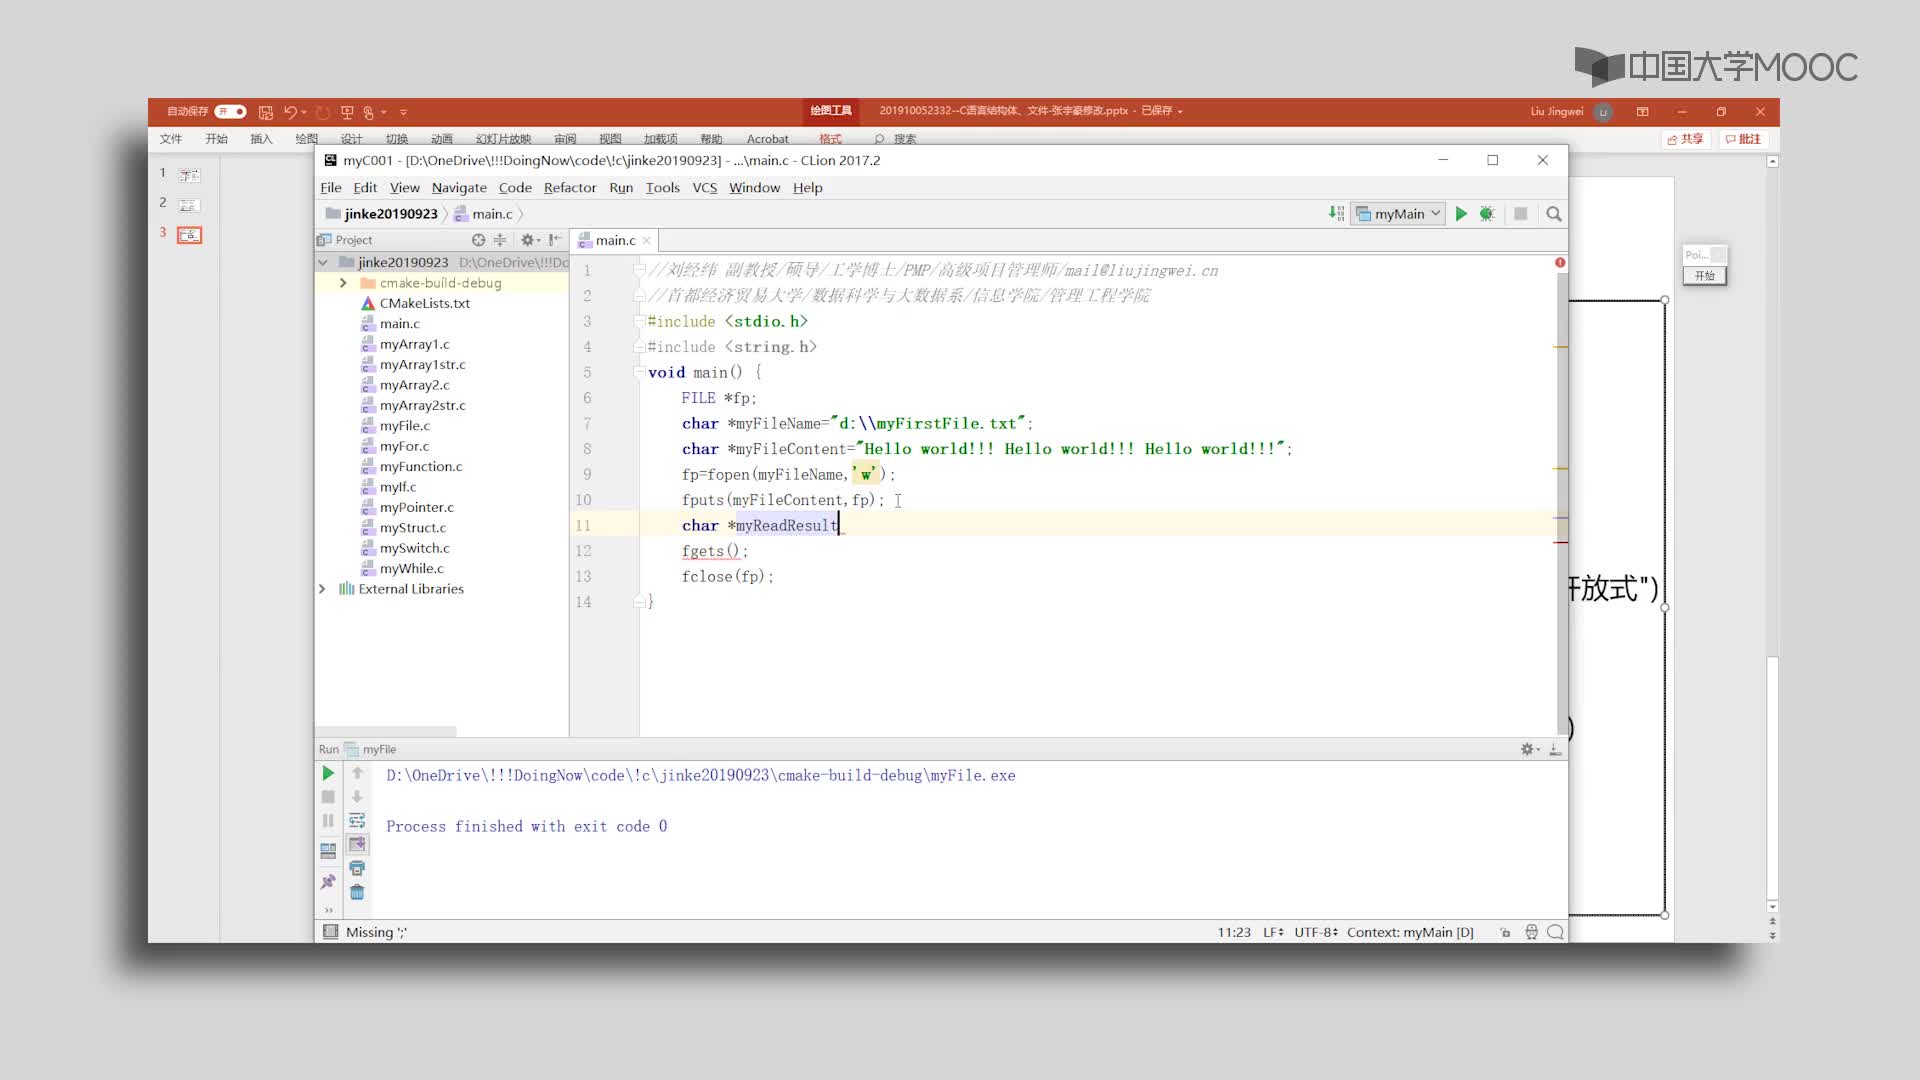Click the down arrow in the Run panel
Screen dimensions: 1920x1080
pos(357,797)
